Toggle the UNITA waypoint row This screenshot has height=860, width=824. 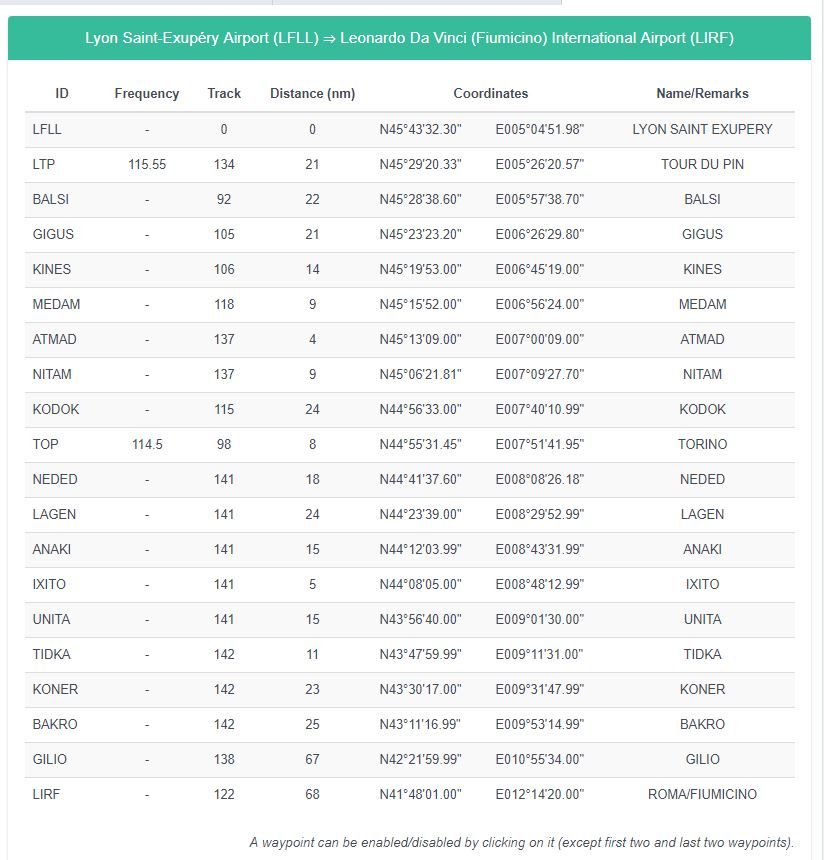click(410, 620)
